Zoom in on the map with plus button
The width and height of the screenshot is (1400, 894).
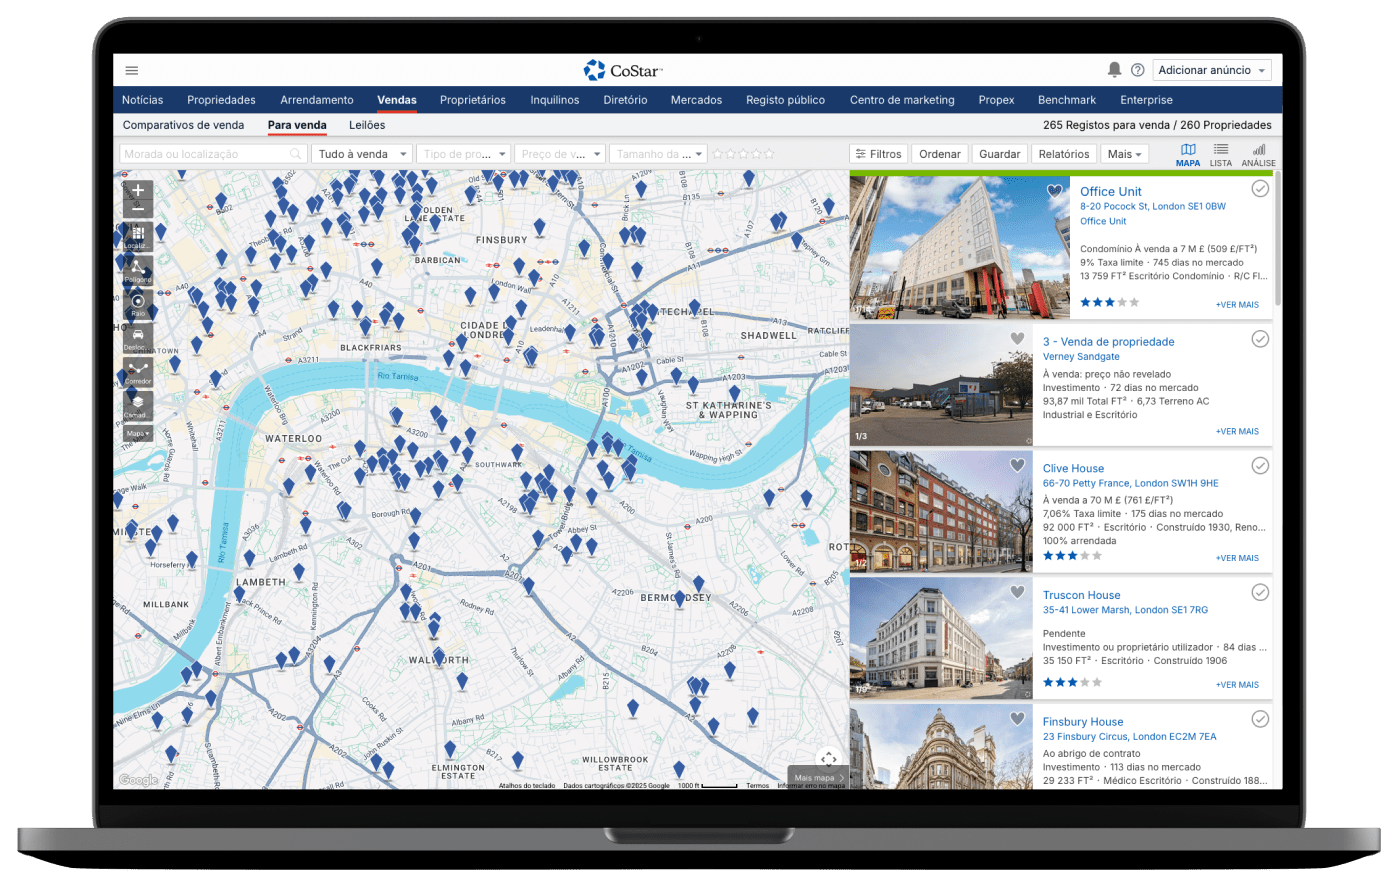pyautogui.click(x=138, y=190)
